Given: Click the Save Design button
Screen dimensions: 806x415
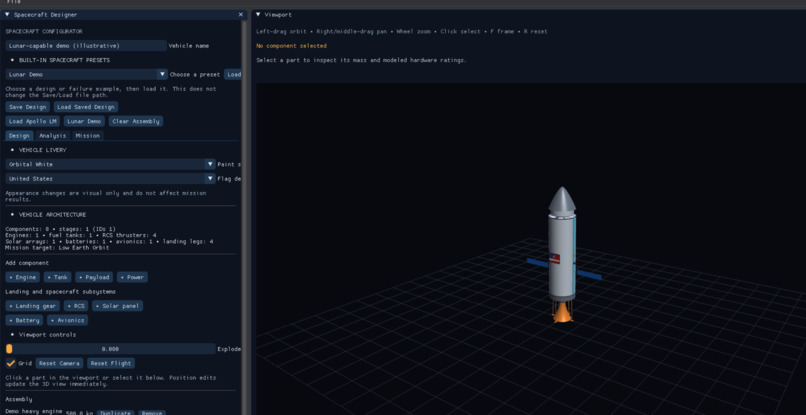Looking at the screenshot, I should pos(28,107).
